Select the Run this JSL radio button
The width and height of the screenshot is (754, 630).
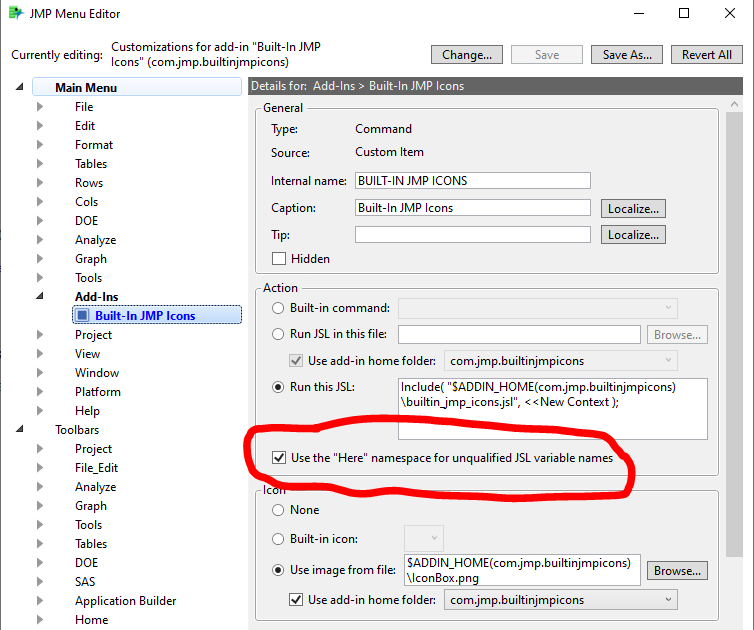point(278,387)
